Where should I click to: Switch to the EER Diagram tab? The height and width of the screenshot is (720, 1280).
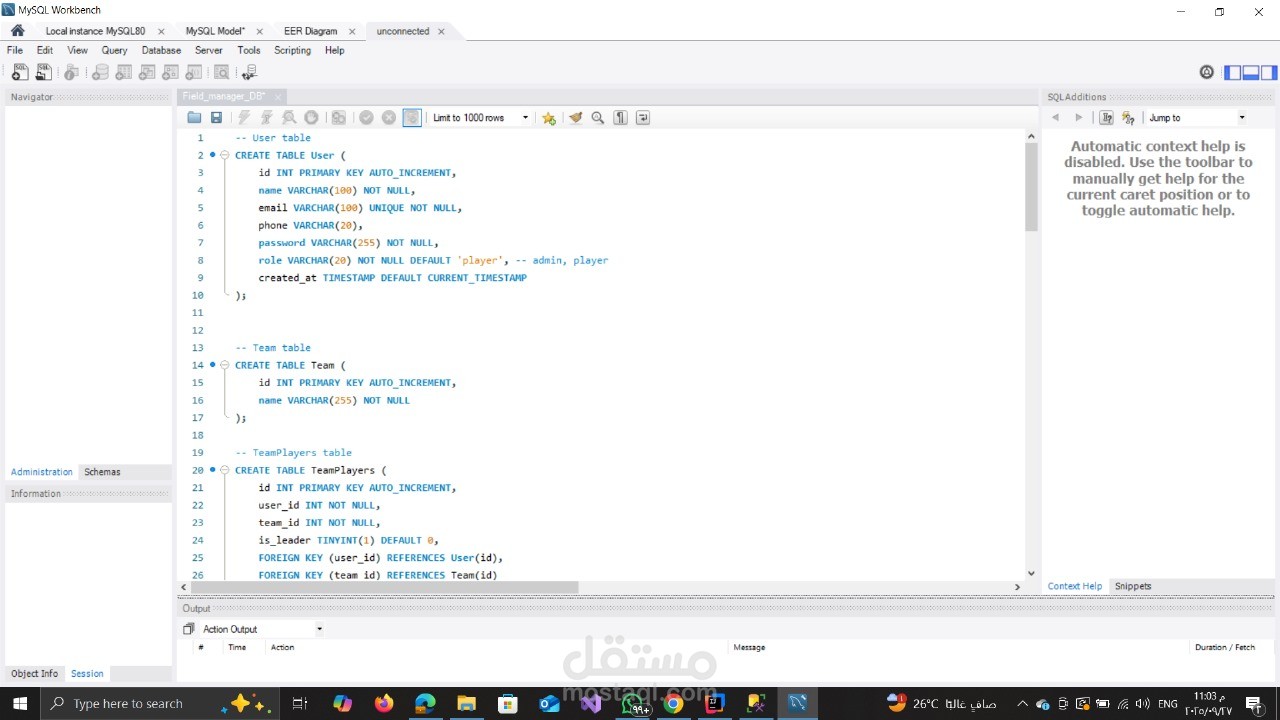[310, 31]
